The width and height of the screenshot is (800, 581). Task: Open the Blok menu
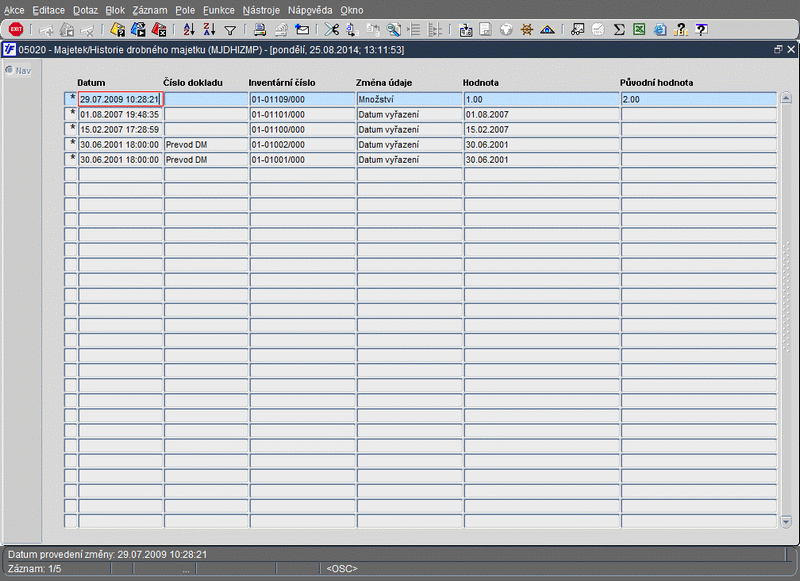115,10
